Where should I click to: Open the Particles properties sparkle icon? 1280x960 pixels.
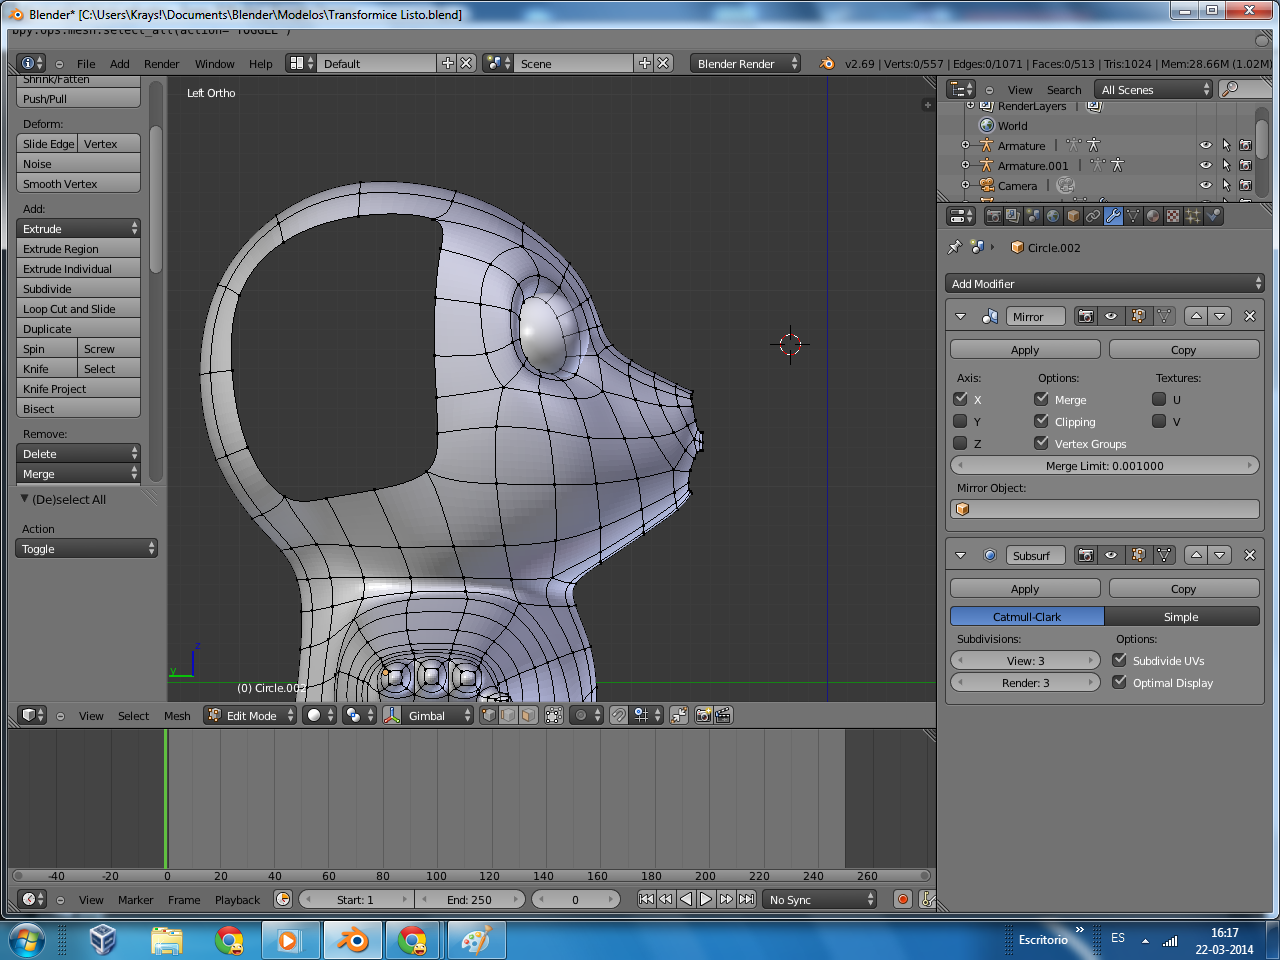(x=1193, y=216)
